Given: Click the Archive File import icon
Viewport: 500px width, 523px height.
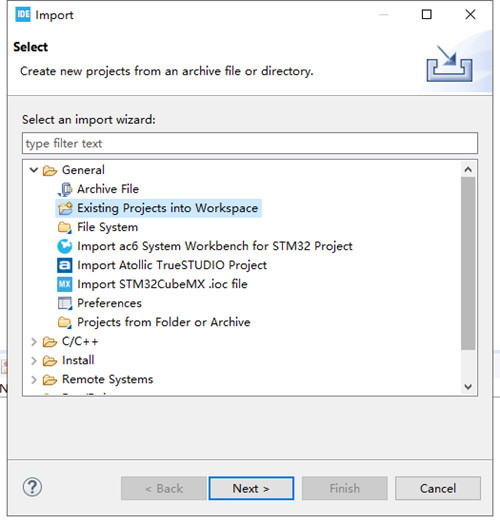Looking at the screenshot, I should [65, 189].
